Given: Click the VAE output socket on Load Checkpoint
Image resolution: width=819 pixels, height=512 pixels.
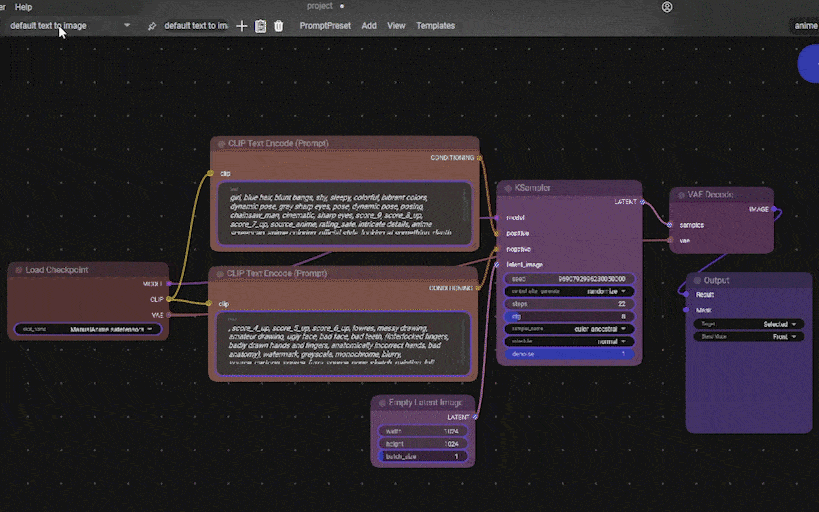Looking at the screenshot, I should (x=169, y=315).
